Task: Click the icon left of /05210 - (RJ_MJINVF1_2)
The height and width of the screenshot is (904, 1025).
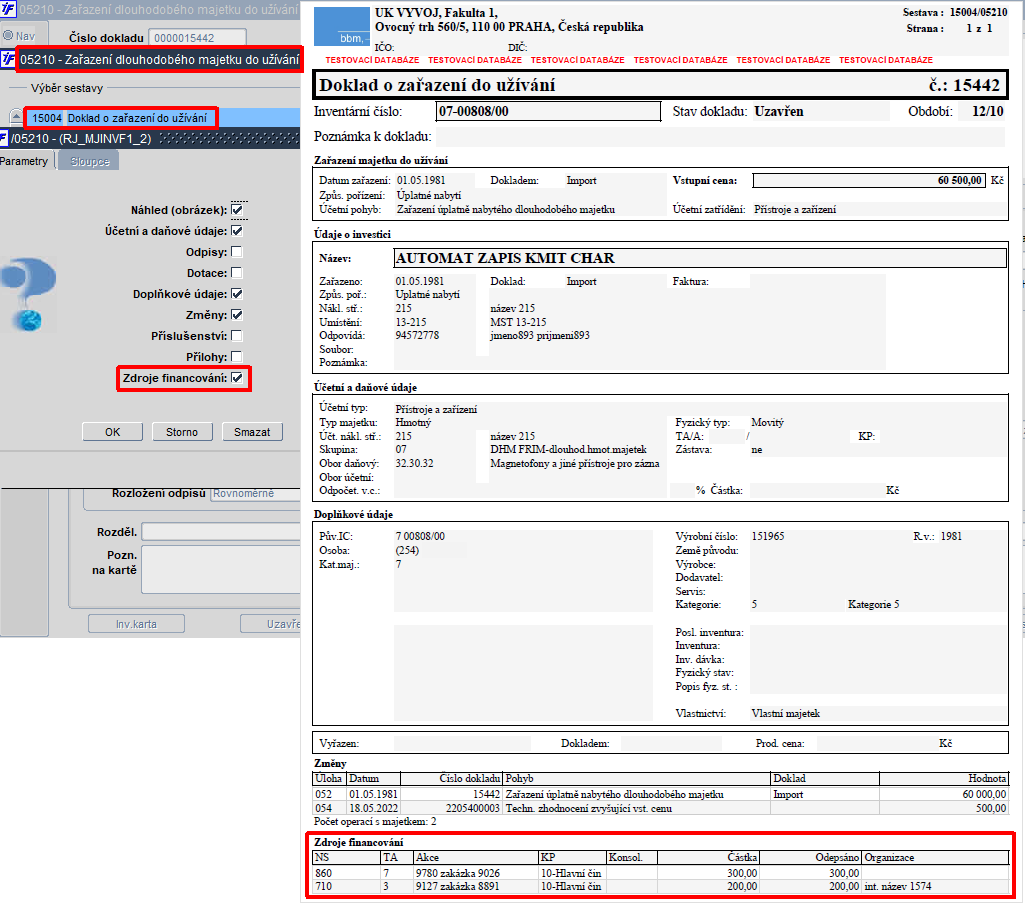Action: click(x=4, y=138)
